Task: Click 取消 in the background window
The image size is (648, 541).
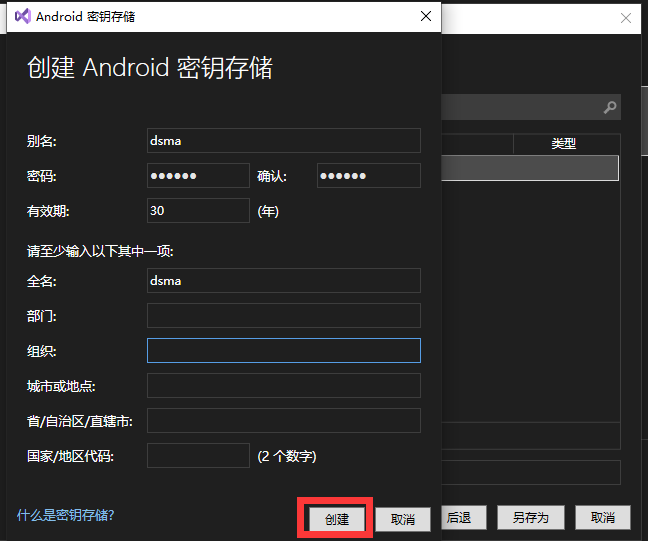Action: pyautogui.click(x=603, y=517)
